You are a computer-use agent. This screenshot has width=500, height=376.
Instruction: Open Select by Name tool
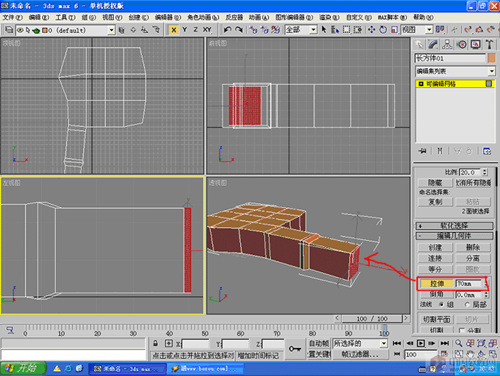point(335,30)
